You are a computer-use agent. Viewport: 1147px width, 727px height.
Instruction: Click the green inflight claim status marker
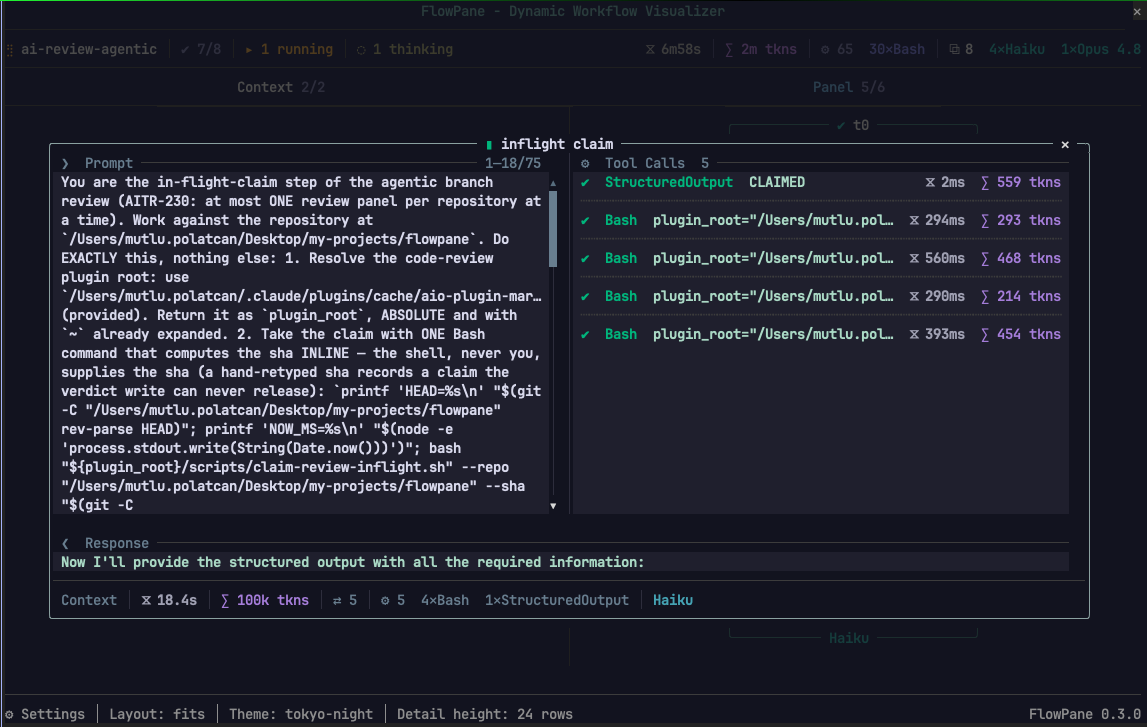489,144
